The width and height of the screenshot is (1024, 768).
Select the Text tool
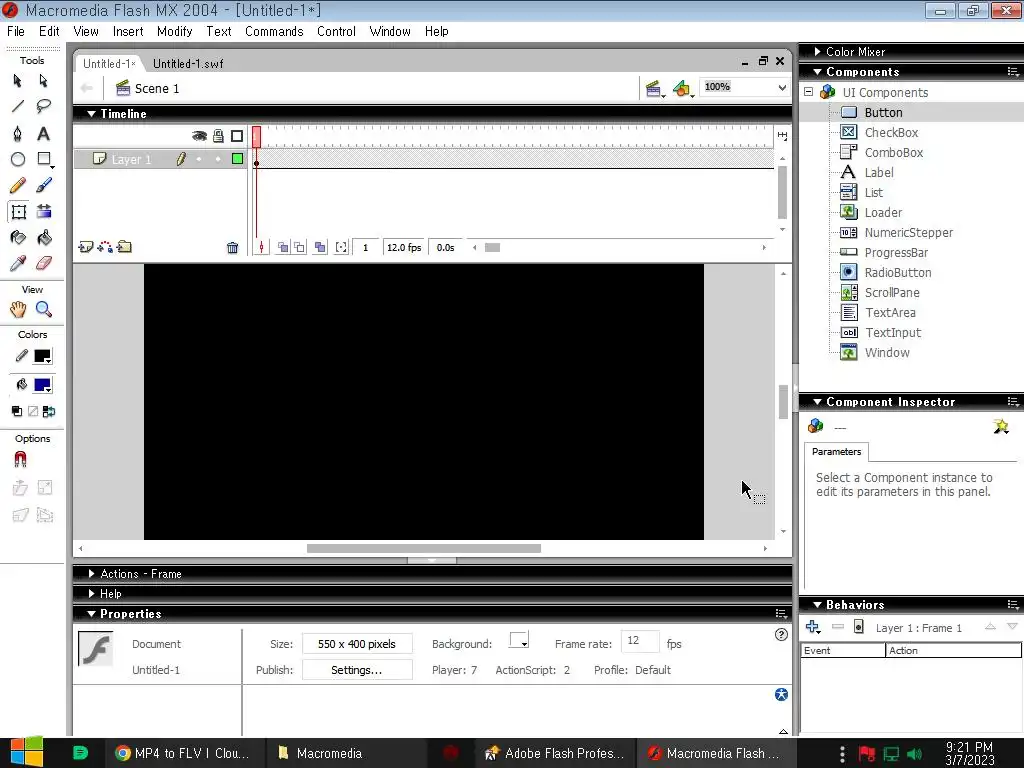pos(44,133)
